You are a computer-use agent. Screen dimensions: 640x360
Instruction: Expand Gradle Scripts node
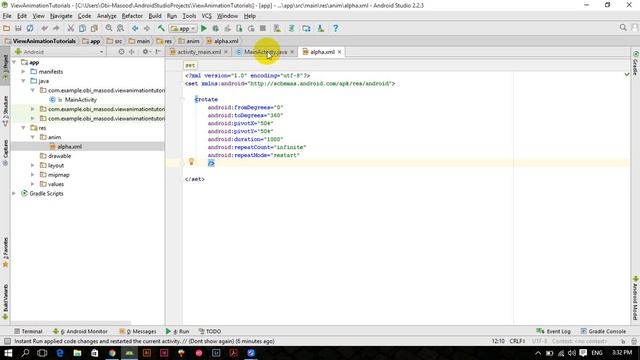[14, 194]
